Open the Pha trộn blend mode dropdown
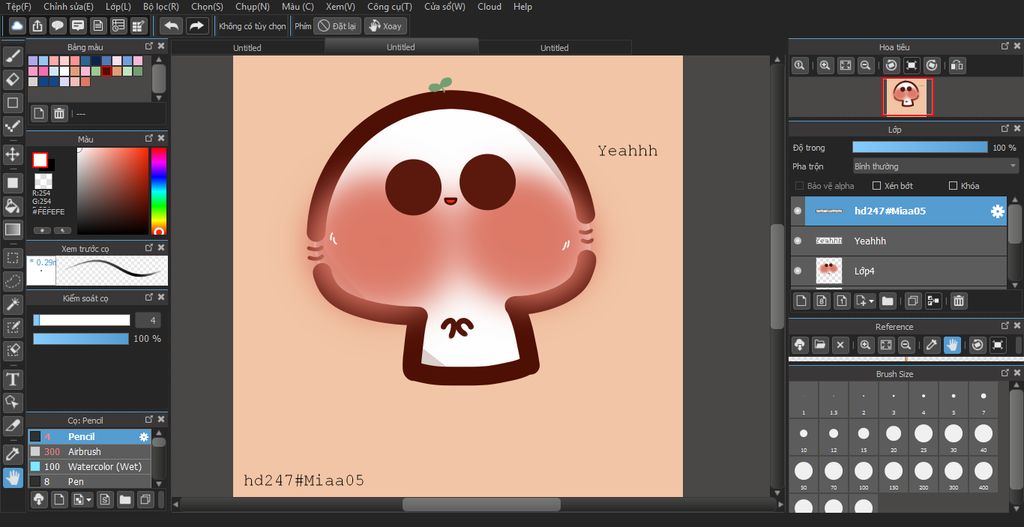The height and width of the screenshot is (527, 1024). coord(936,167)
